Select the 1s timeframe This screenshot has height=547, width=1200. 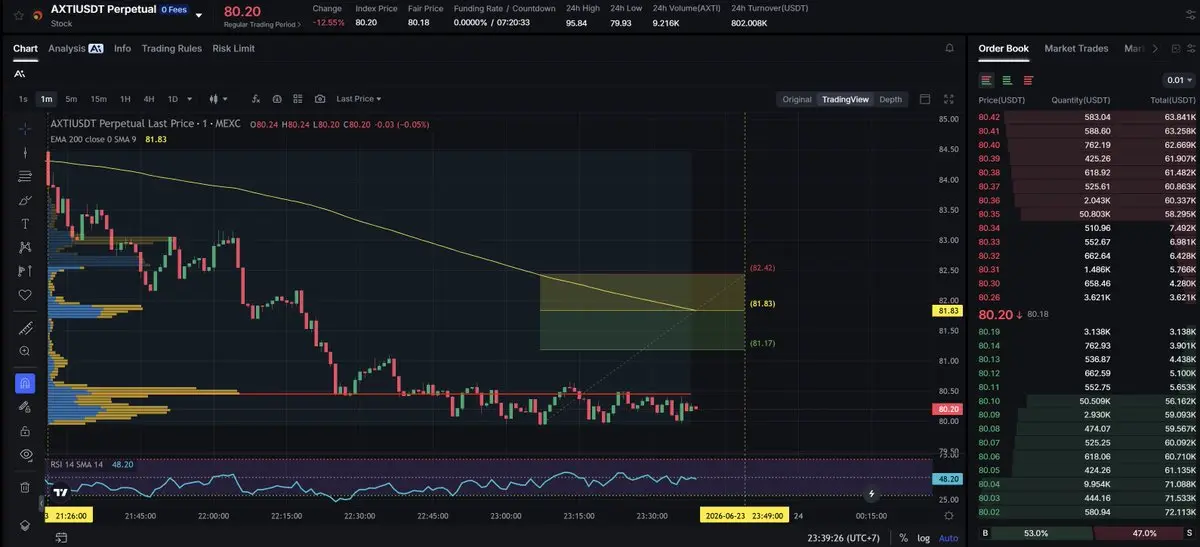pyautogui.click(x=23, y=99)
